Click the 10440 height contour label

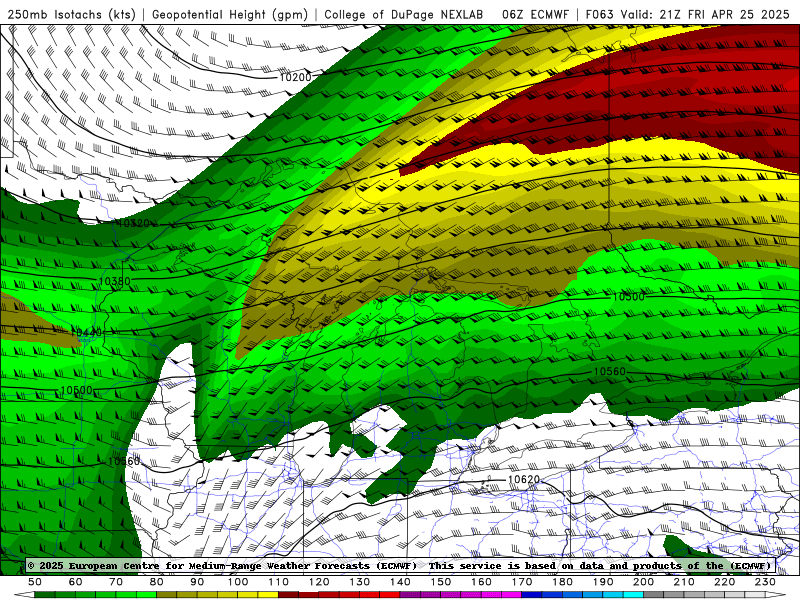[x=87, y=333]
